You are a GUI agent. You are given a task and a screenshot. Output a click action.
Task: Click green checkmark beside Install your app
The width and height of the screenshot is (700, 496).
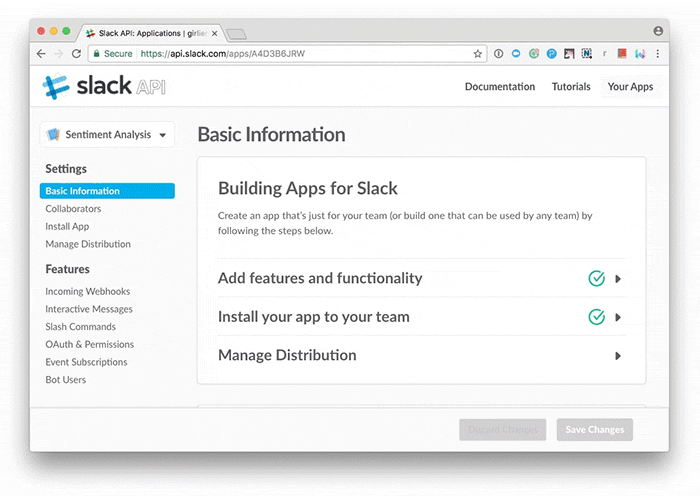596,317
